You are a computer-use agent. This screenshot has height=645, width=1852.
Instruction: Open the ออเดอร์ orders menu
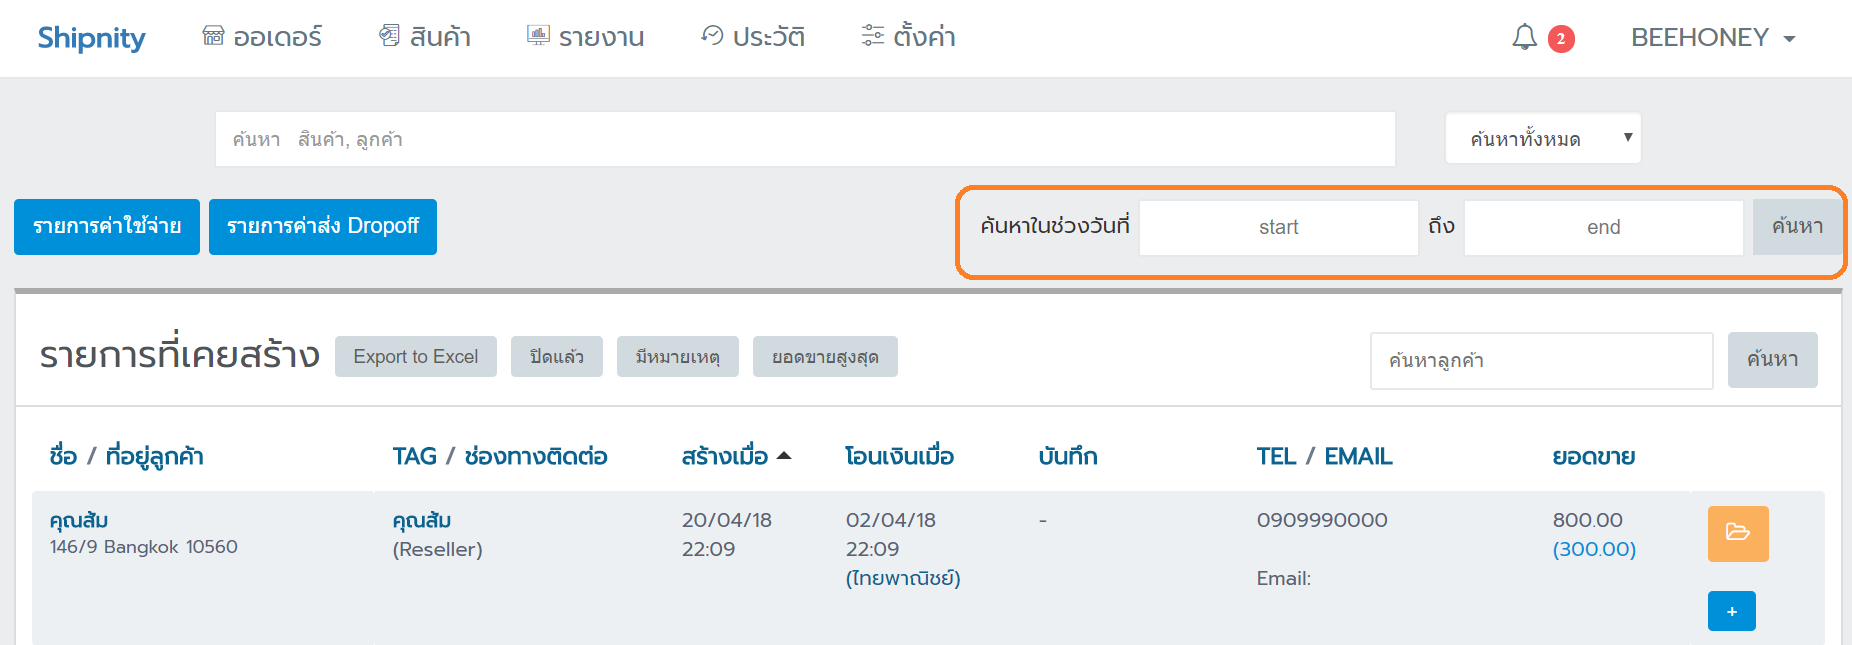pos(262,37)
